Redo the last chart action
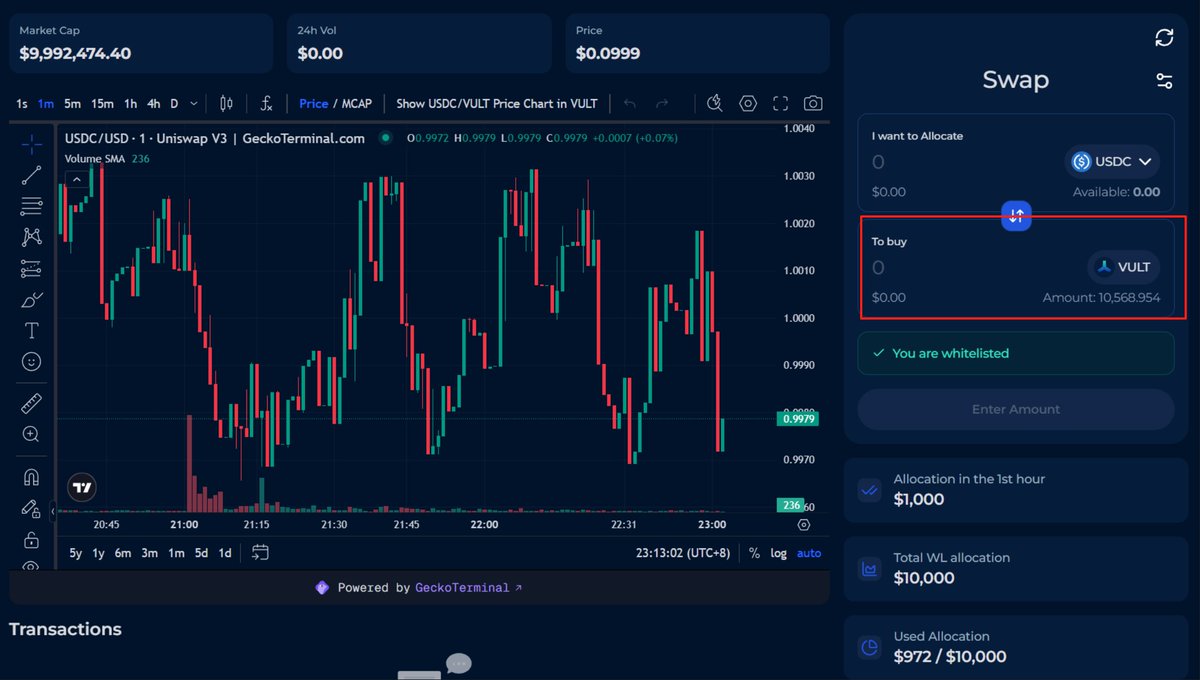Viewport: 1200px width, 680px height. click(x=661, y=103)
